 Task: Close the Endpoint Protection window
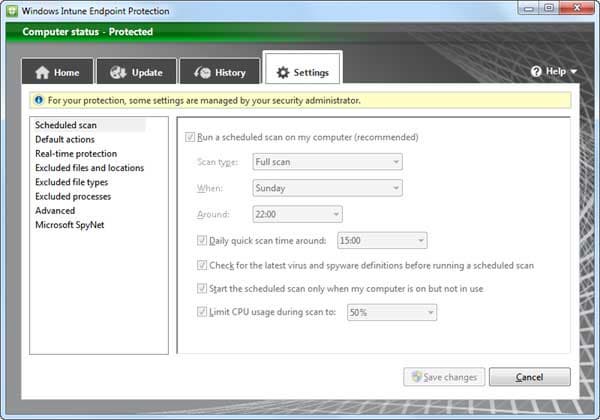click(577, 8)
